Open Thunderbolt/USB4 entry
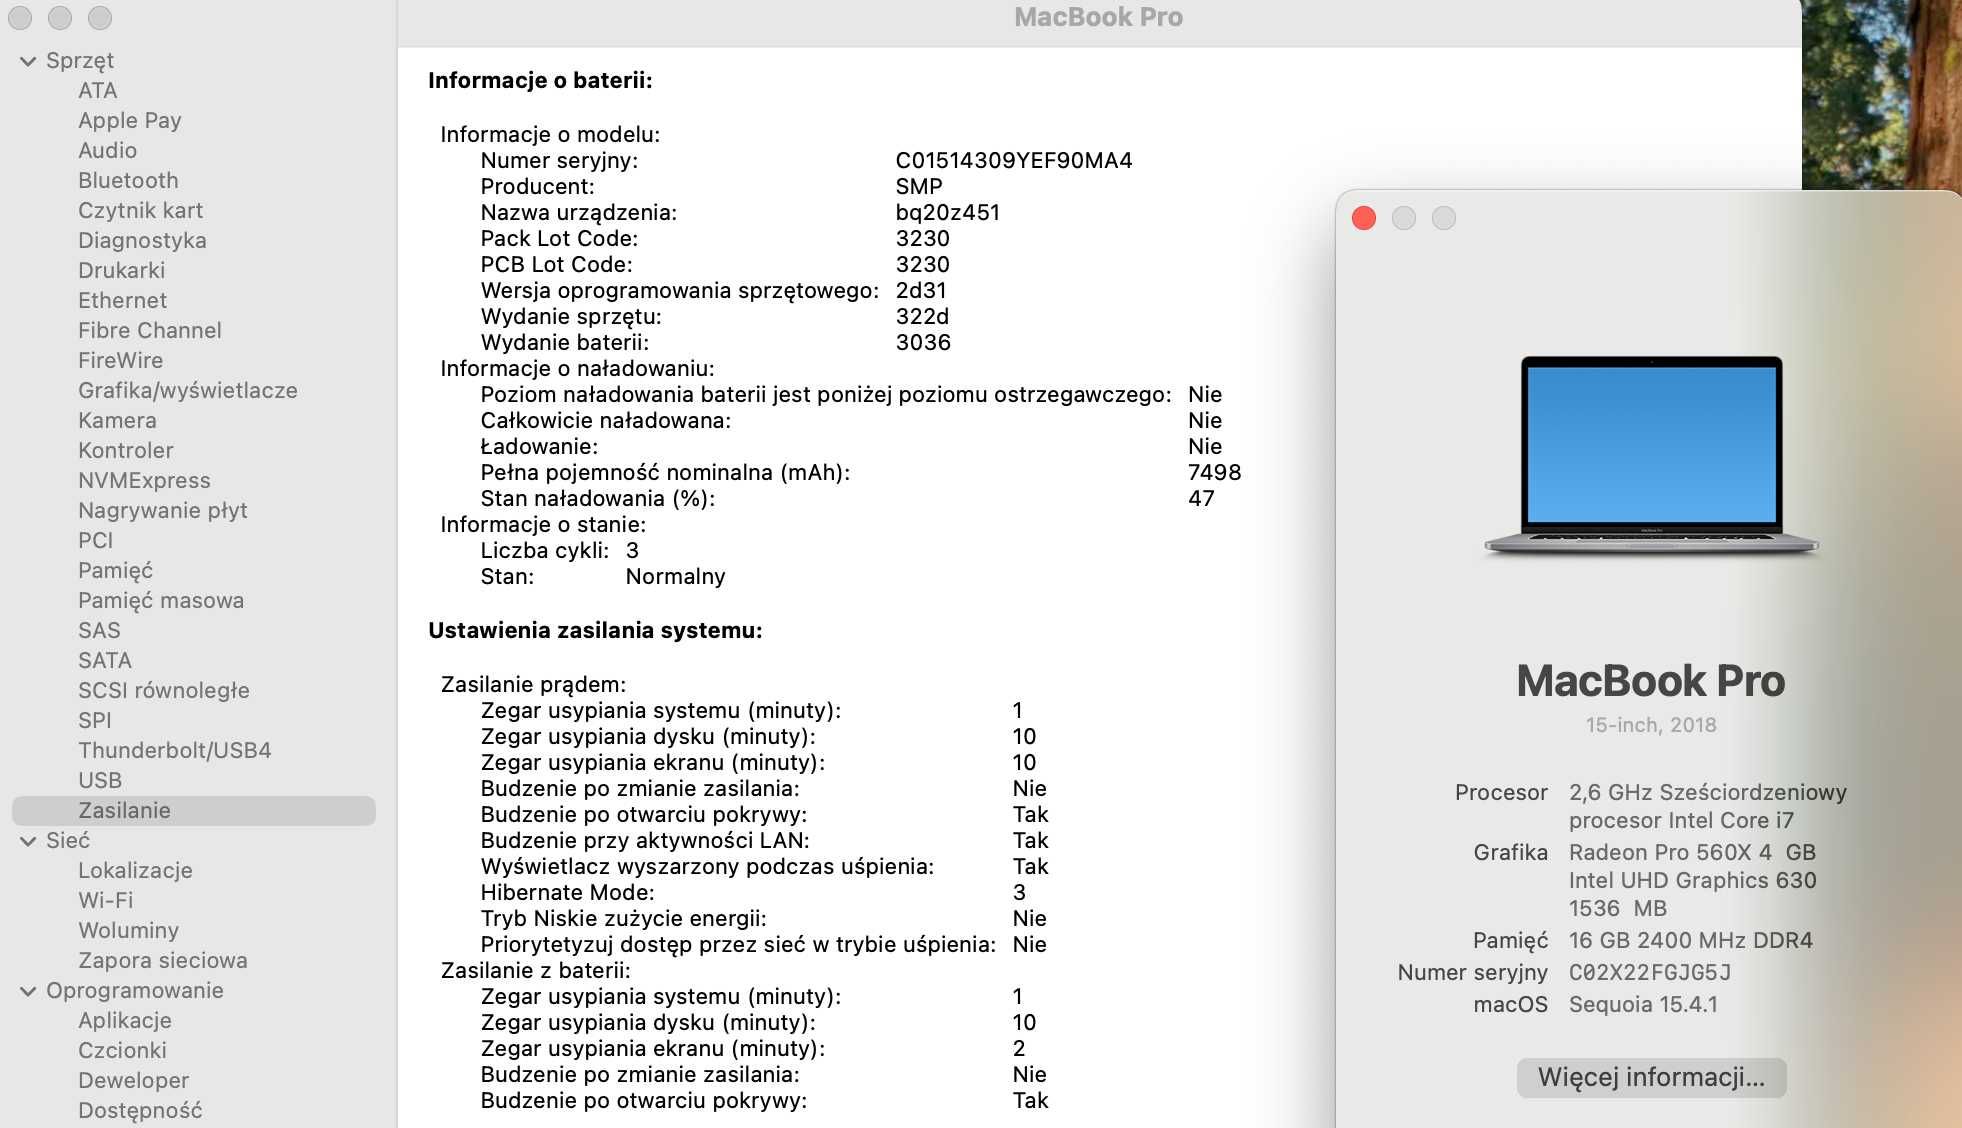 [175, 750]
